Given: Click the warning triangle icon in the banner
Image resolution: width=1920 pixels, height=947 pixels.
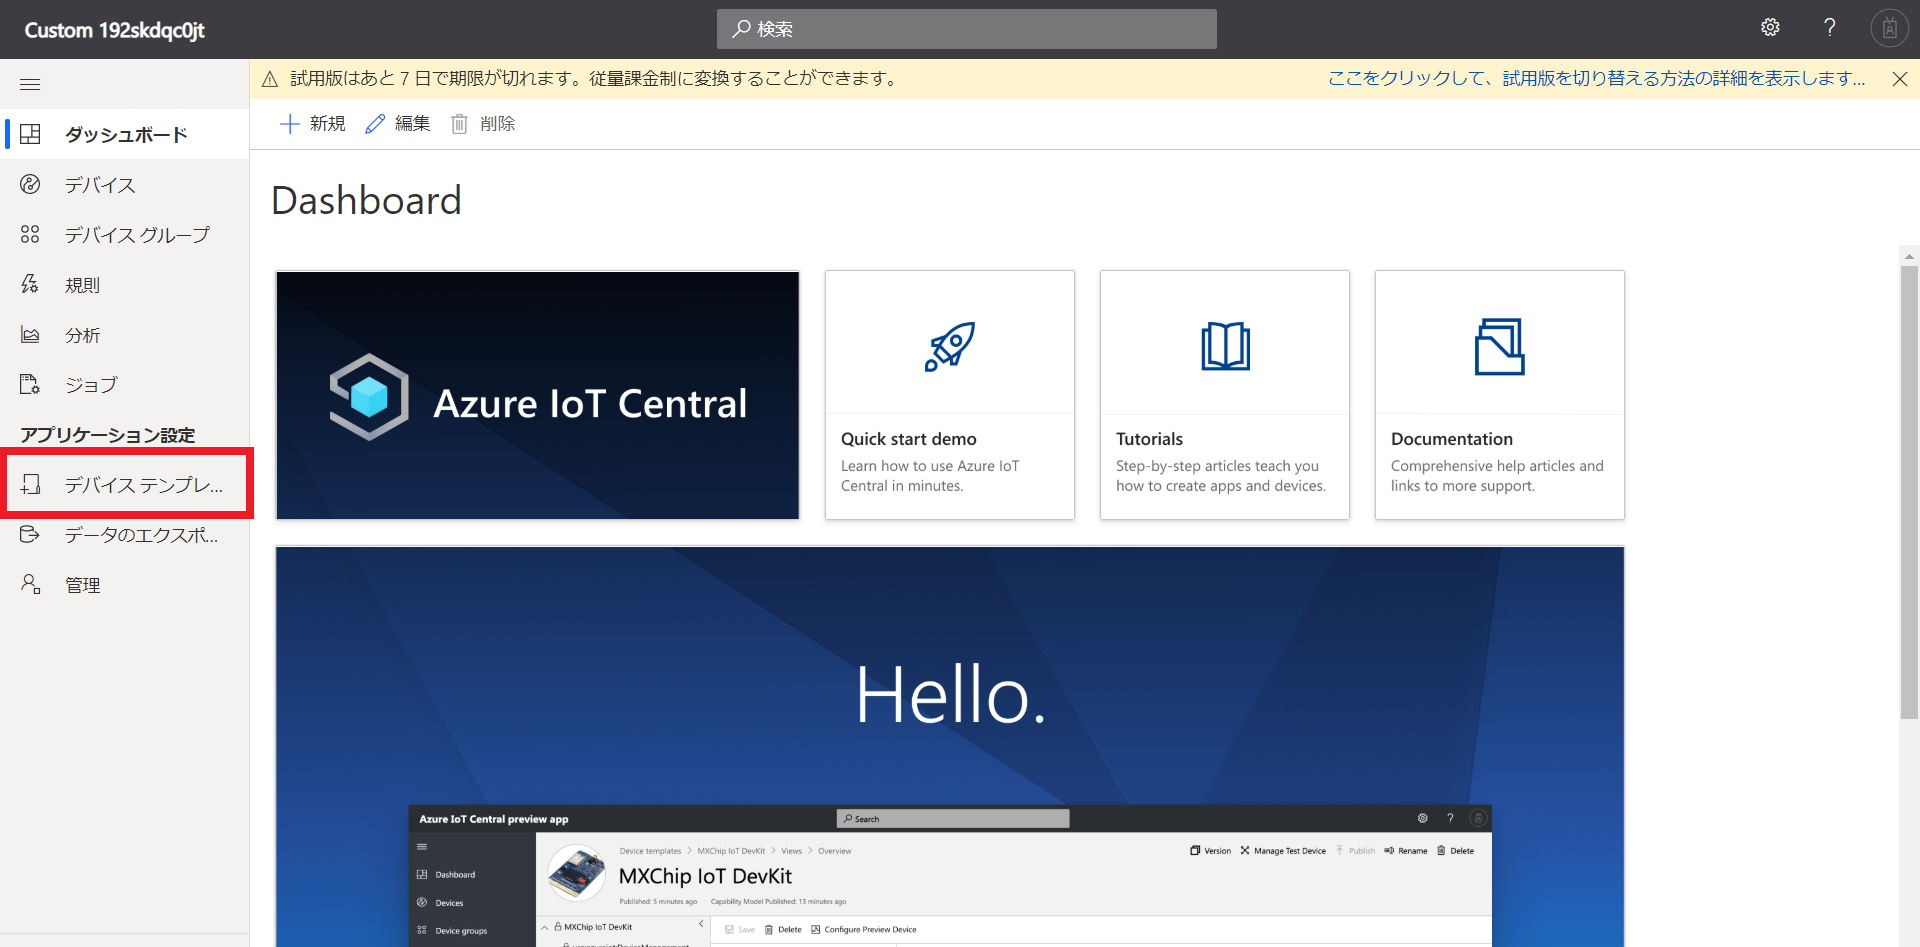Looking at the screenshot, I should [270, 79].
